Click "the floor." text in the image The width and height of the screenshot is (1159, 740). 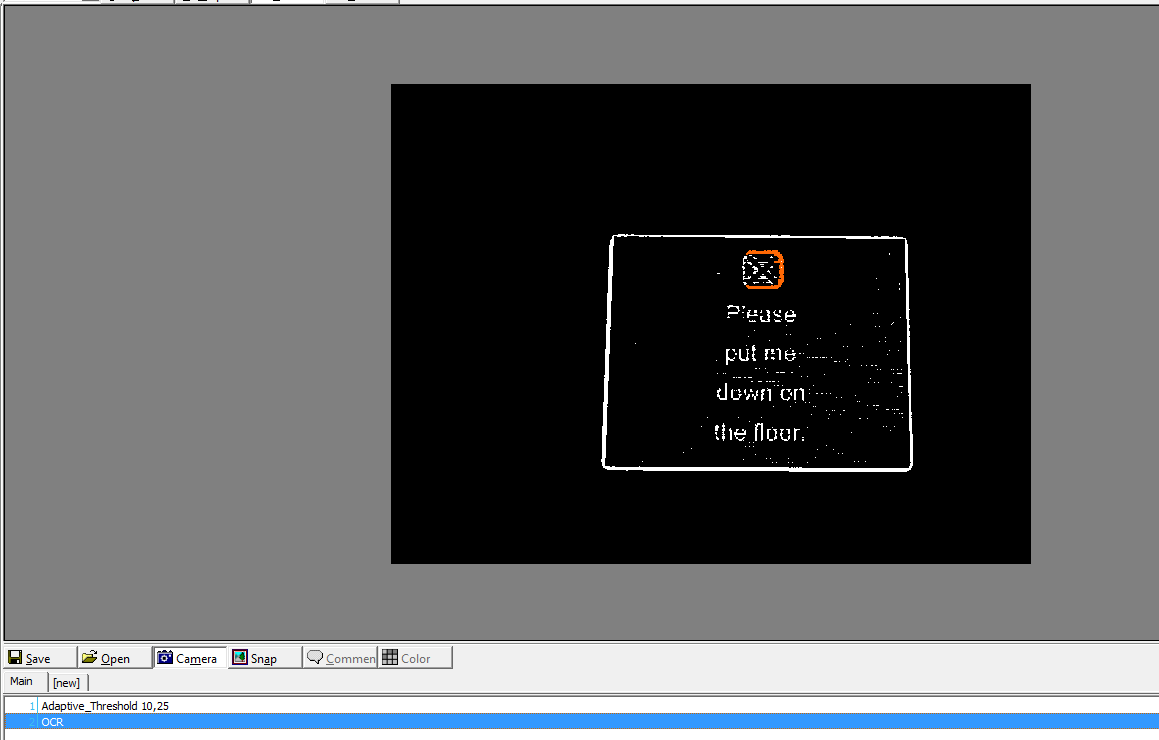coord(759,433)
